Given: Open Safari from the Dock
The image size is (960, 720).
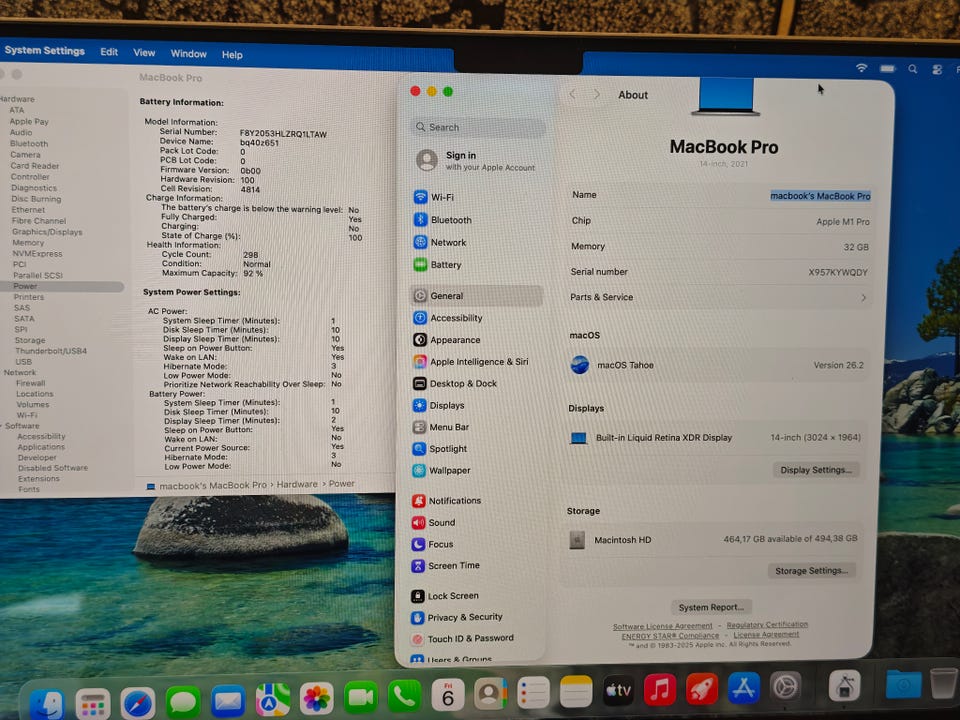Looking at the screenshot, I should coord(138,703).
